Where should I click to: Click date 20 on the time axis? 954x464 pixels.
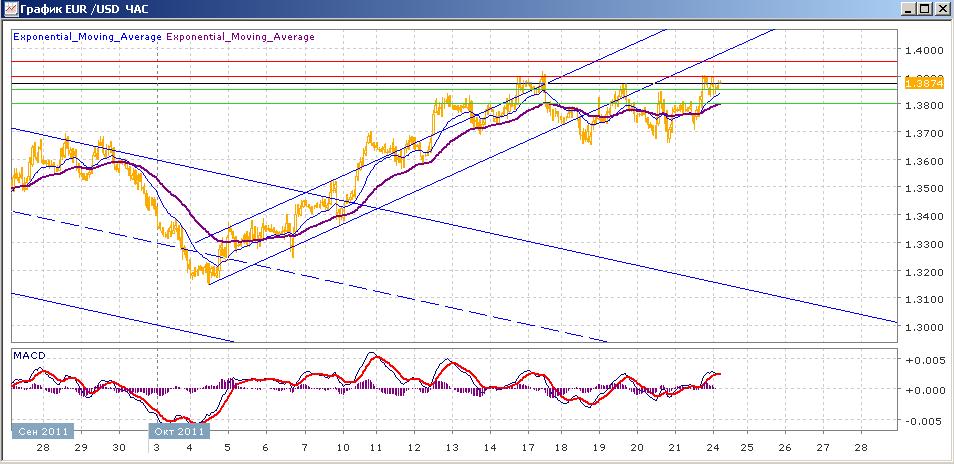point(637,448)
